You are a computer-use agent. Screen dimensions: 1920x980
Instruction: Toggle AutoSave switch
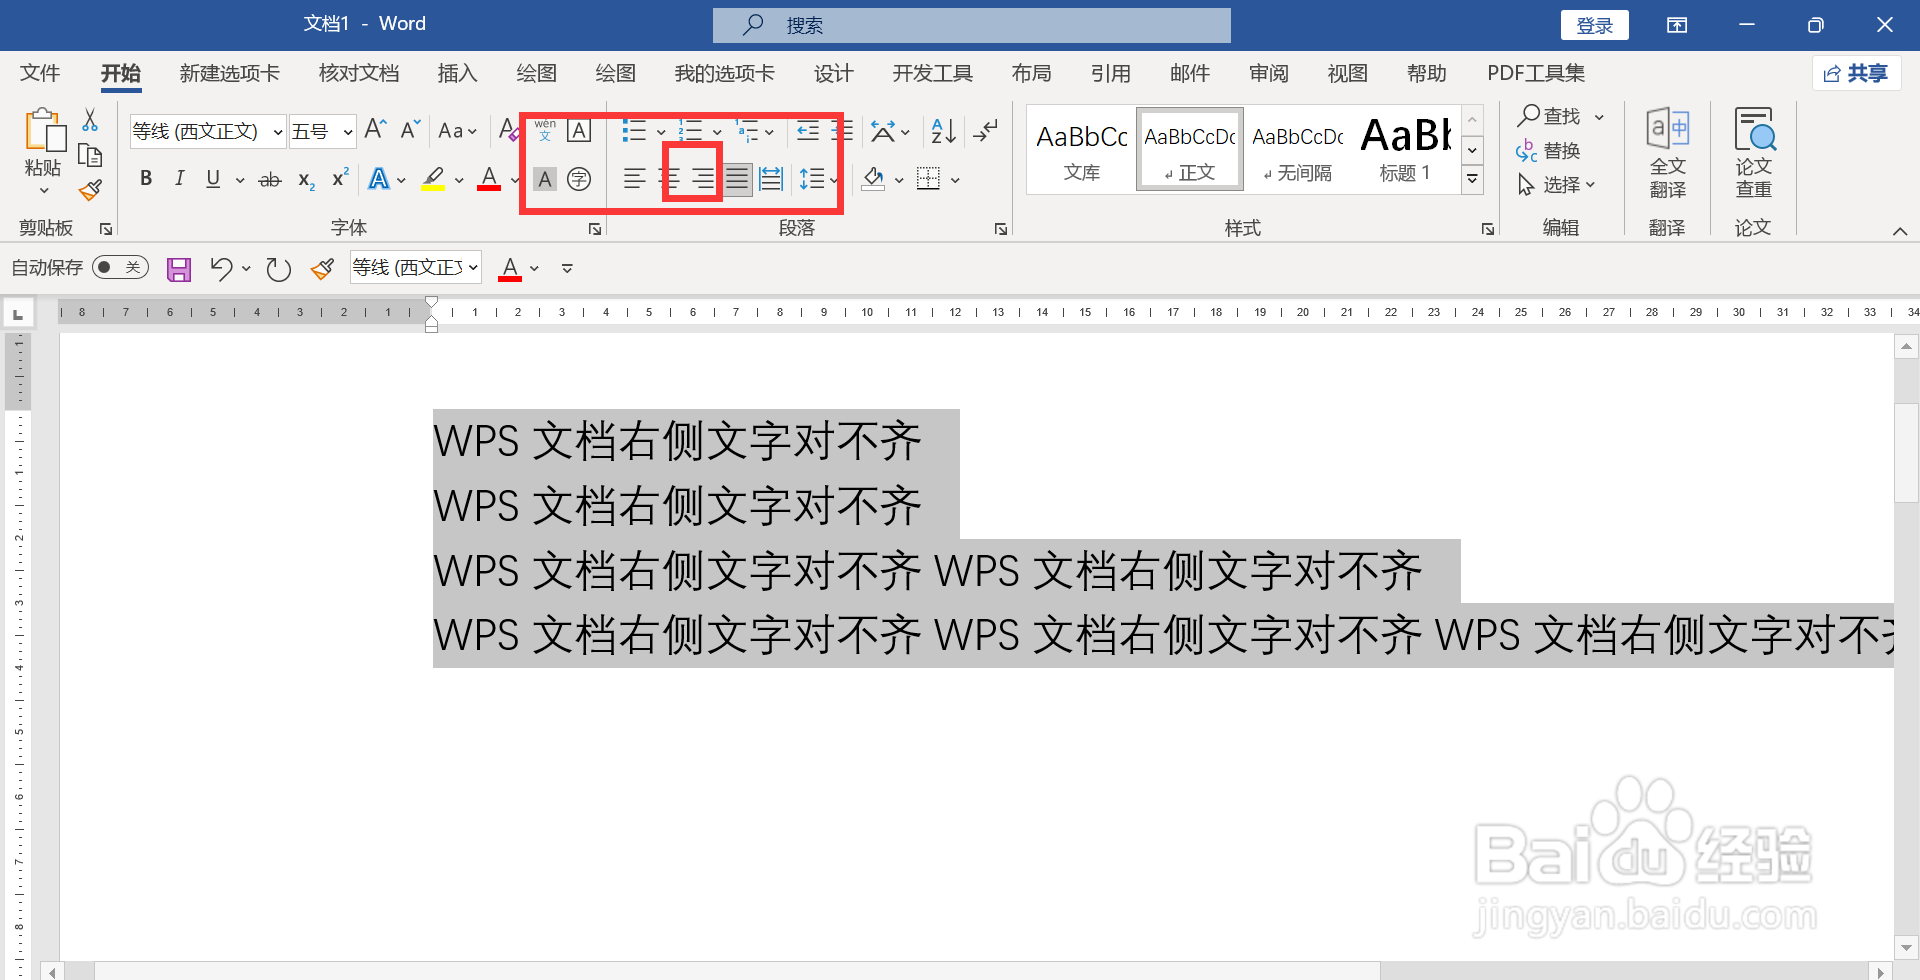[120, 267]
